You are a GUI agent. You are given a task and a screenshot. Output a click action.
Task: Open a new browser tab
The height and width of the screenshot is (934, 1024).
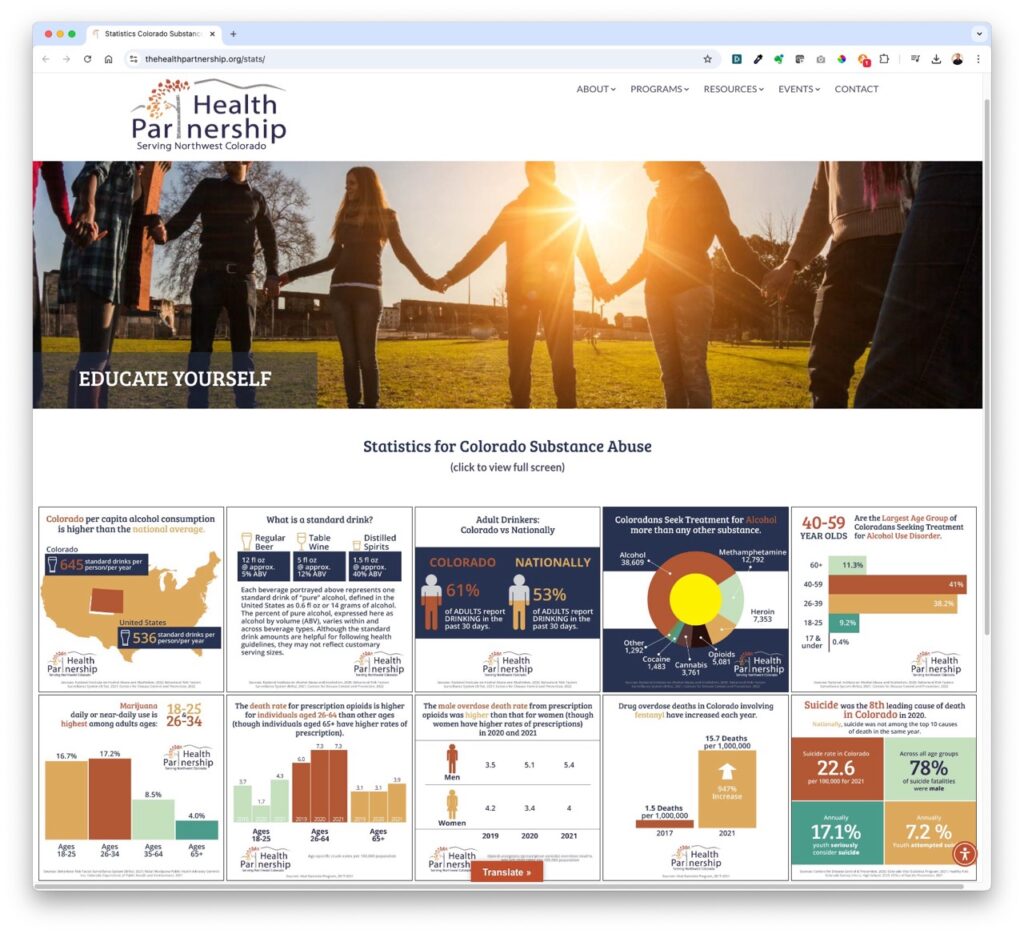click(x=233, y=34)
